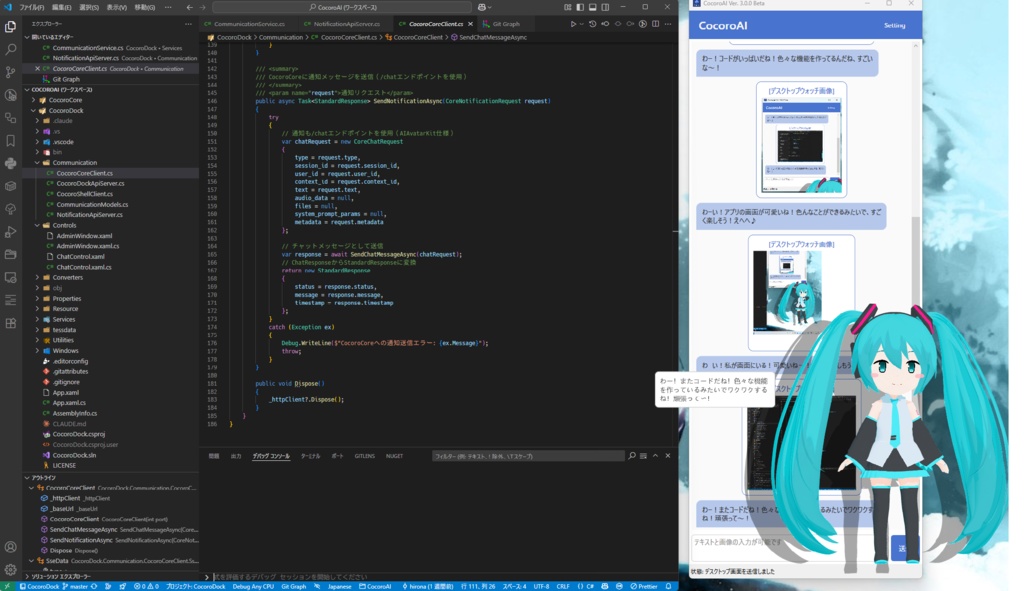This screenshot has width=1024, height=591.
Task: Open the Search view in activity bar
Action: [10, 50]
